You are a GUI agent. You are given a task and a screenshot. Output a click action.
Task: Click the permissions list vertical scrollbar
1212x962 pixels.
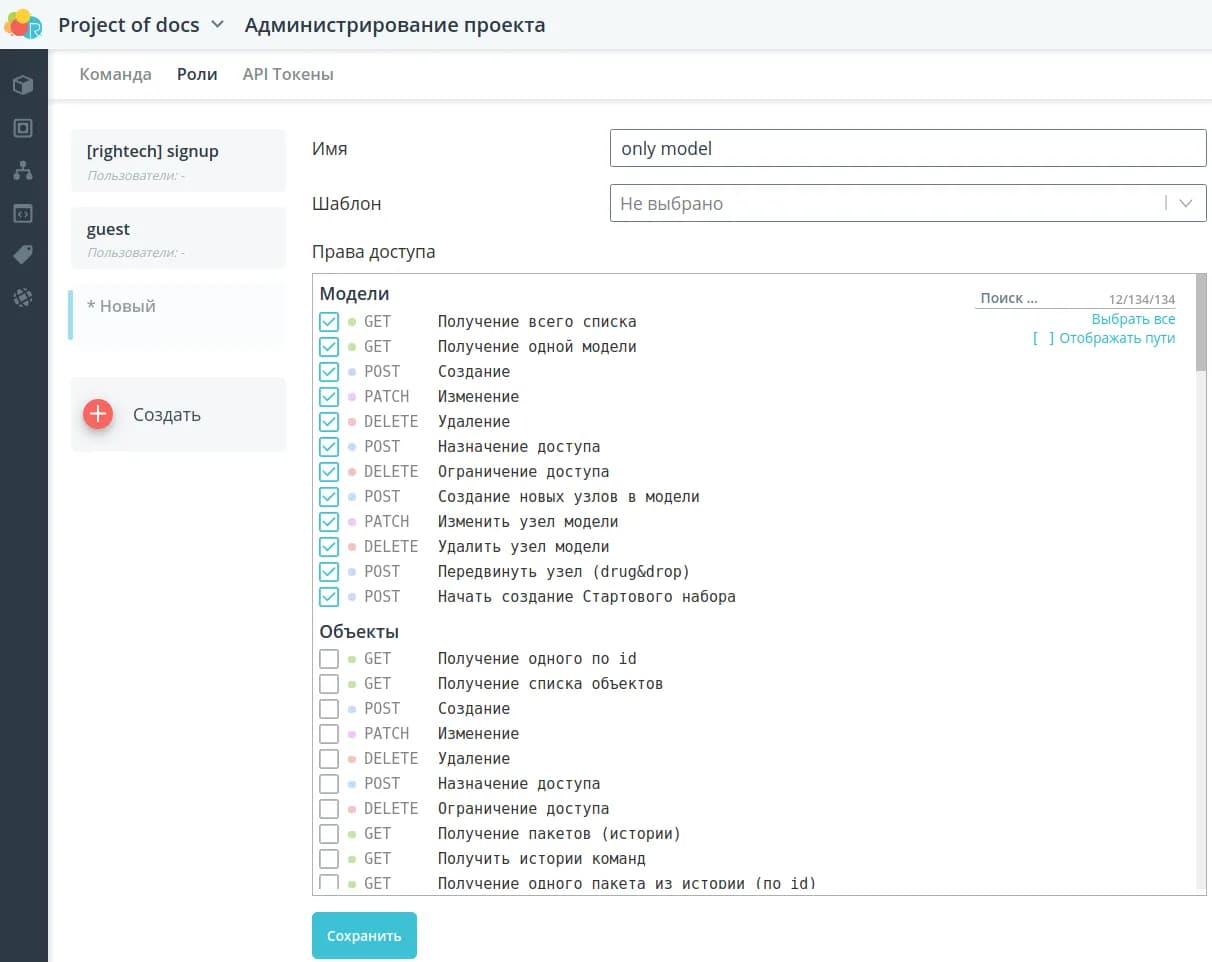[1200, 330]
